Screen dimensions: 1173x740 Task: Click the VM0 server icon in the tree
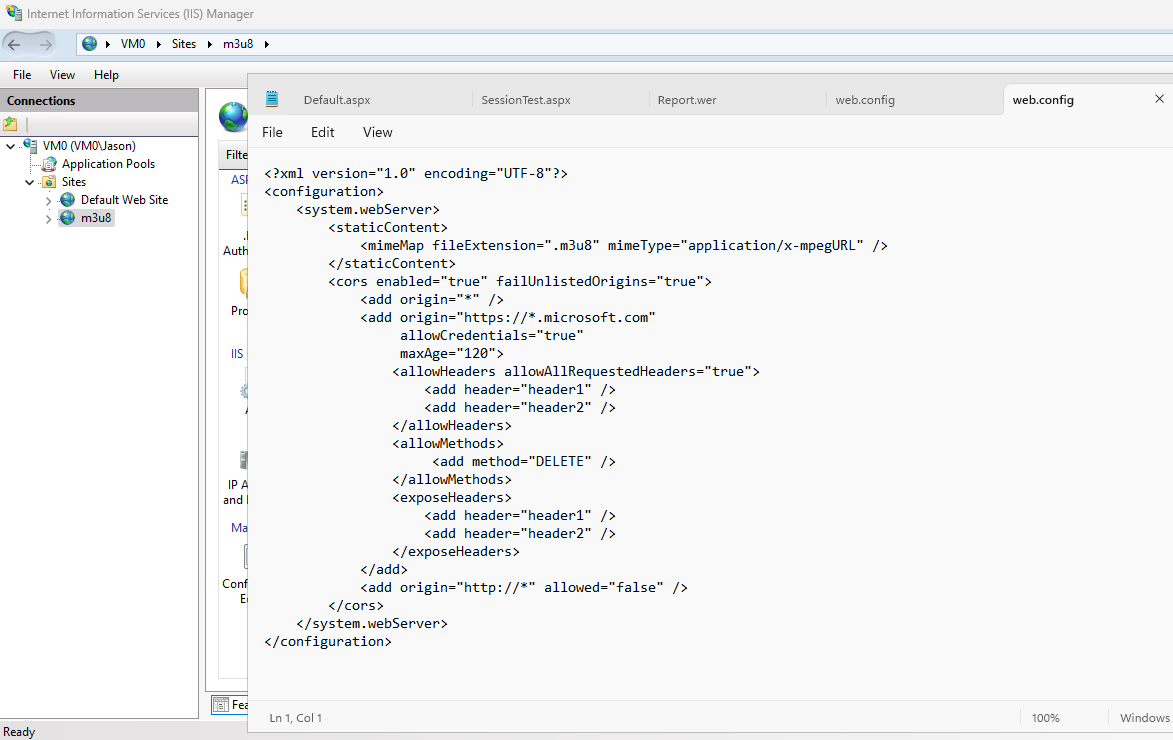coord(30,145)
